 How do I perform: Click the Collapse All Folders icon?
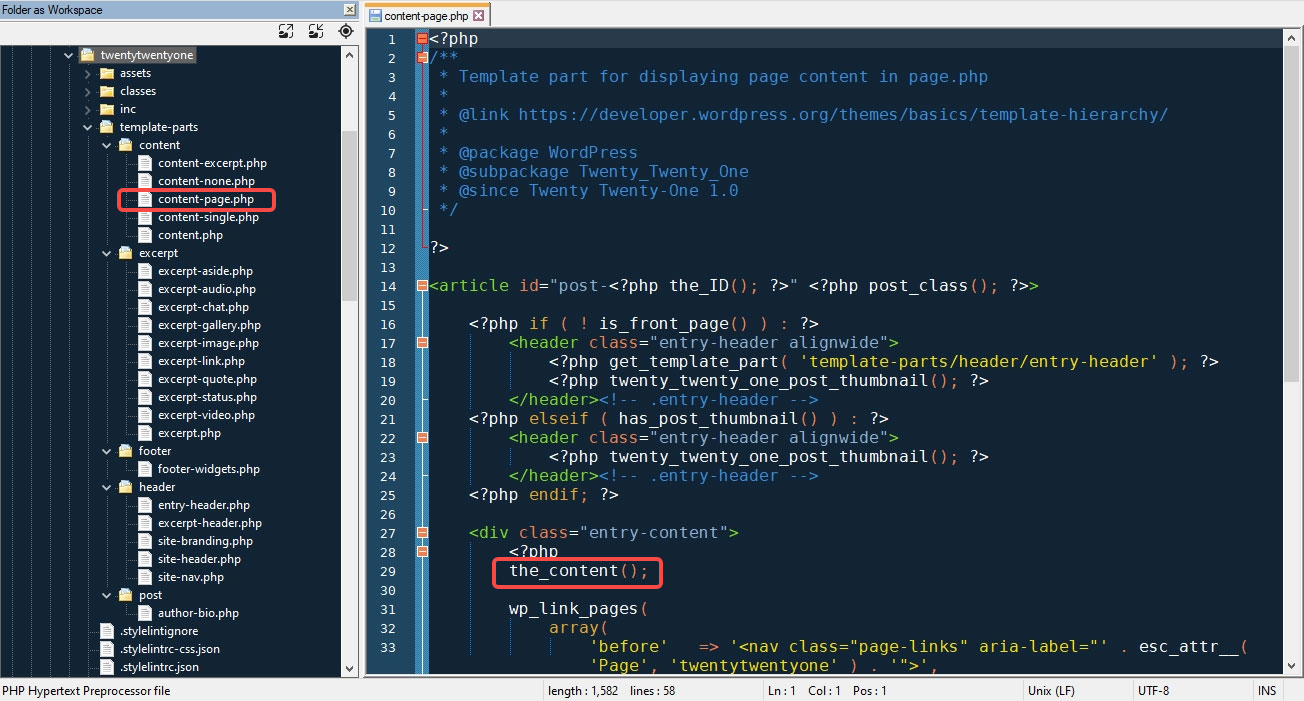click(x=316, y=31)
